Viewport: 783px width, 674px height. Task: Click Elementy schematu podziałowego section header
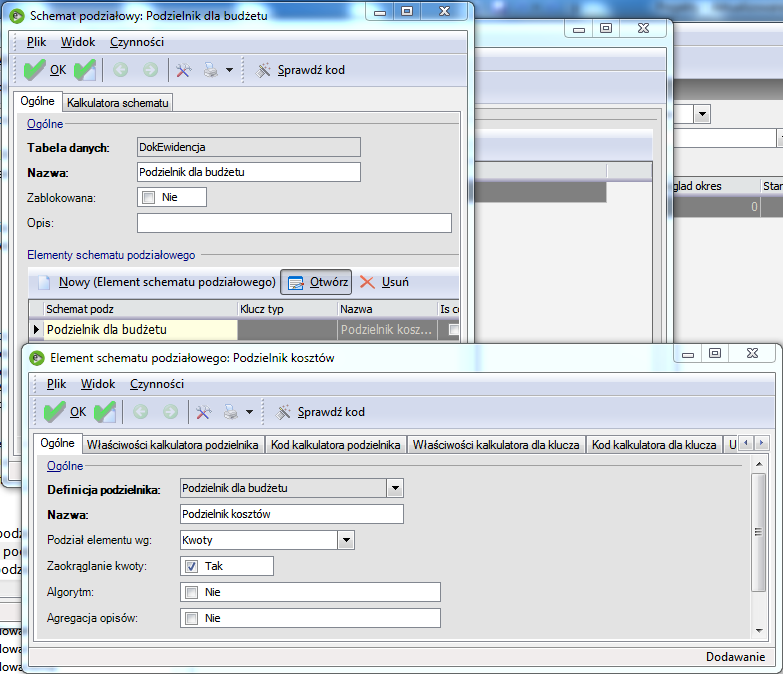(x=111, y=255)
